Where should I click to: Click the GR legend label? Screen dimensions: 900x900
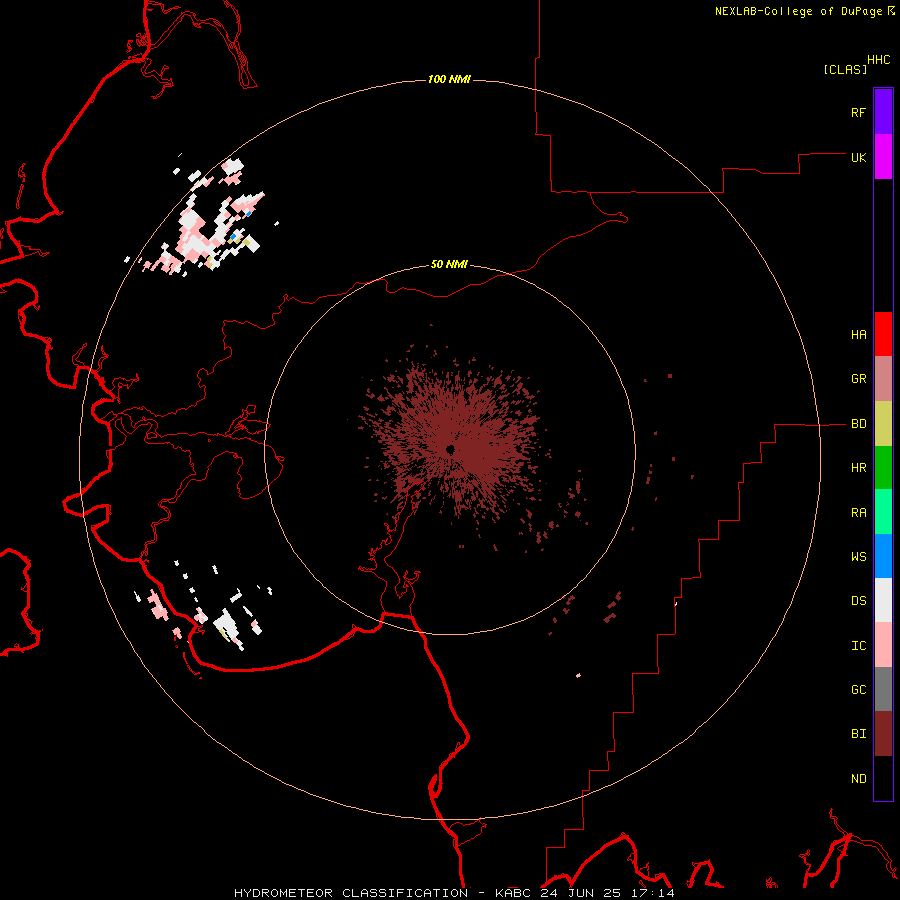pyautogui.click(x=858, y=379)
